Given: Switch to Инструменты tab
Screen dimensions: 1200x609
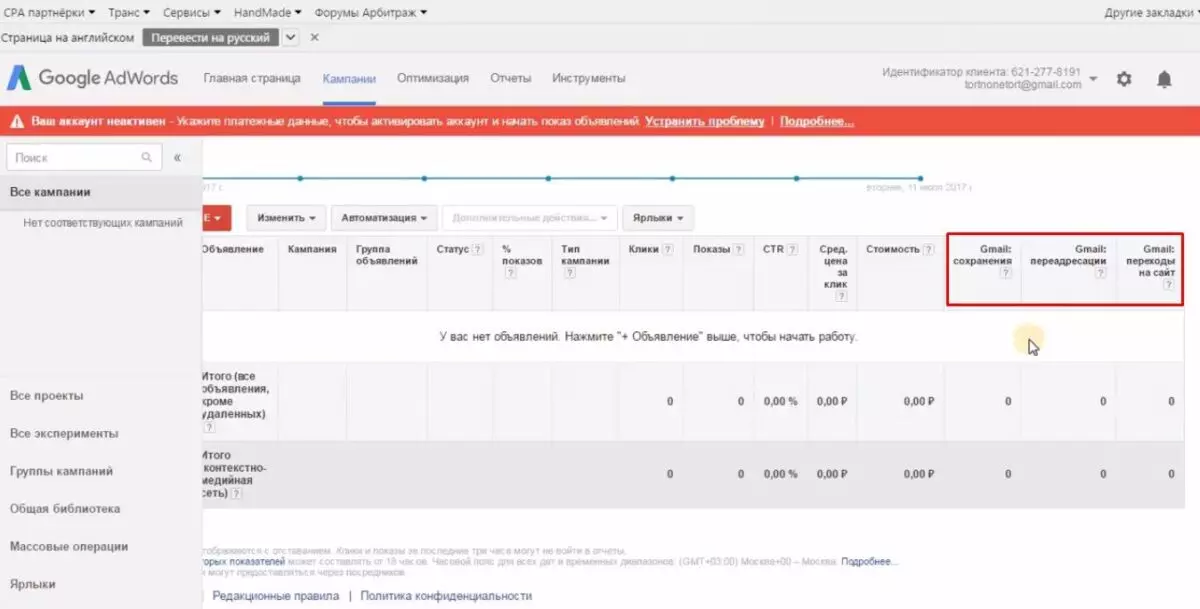Looking at the screenshot, I should (x=589, y=78).
